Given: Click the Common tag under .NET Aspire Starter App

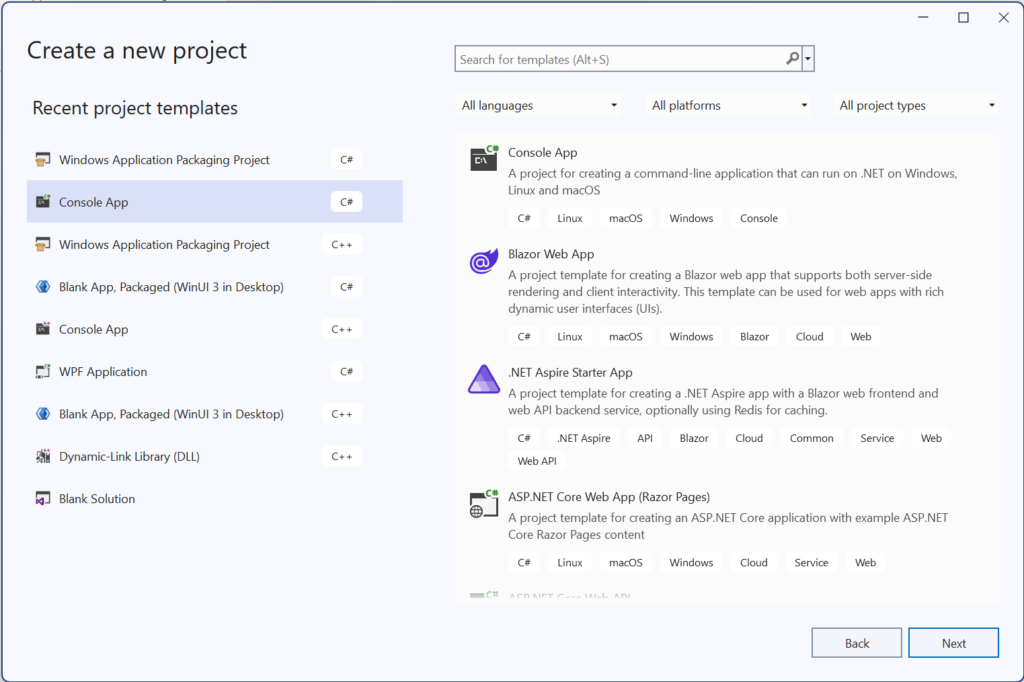Looking at the screenshot, I should click(x=812, y=438).
